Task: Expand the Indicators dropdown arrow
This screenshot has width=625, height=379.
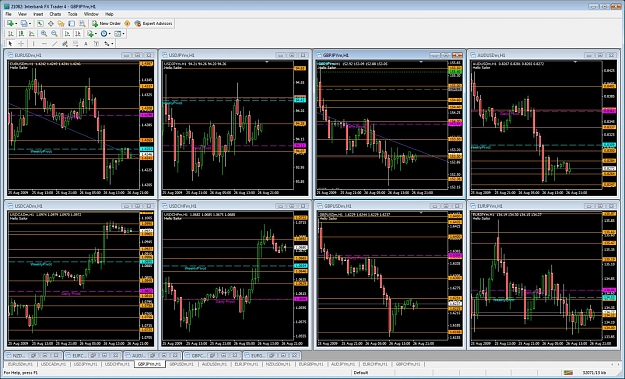Action: pyautogui.click(x=96, y=33)
